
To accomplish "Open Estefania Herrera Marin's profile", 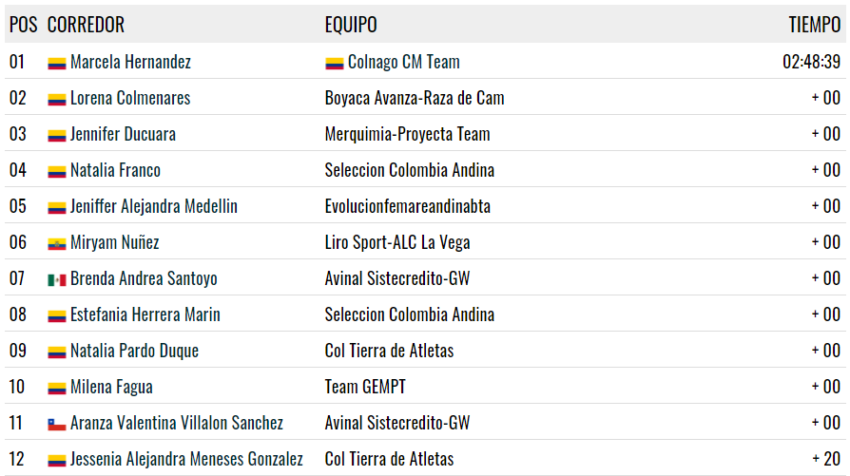I will point(145,314).
